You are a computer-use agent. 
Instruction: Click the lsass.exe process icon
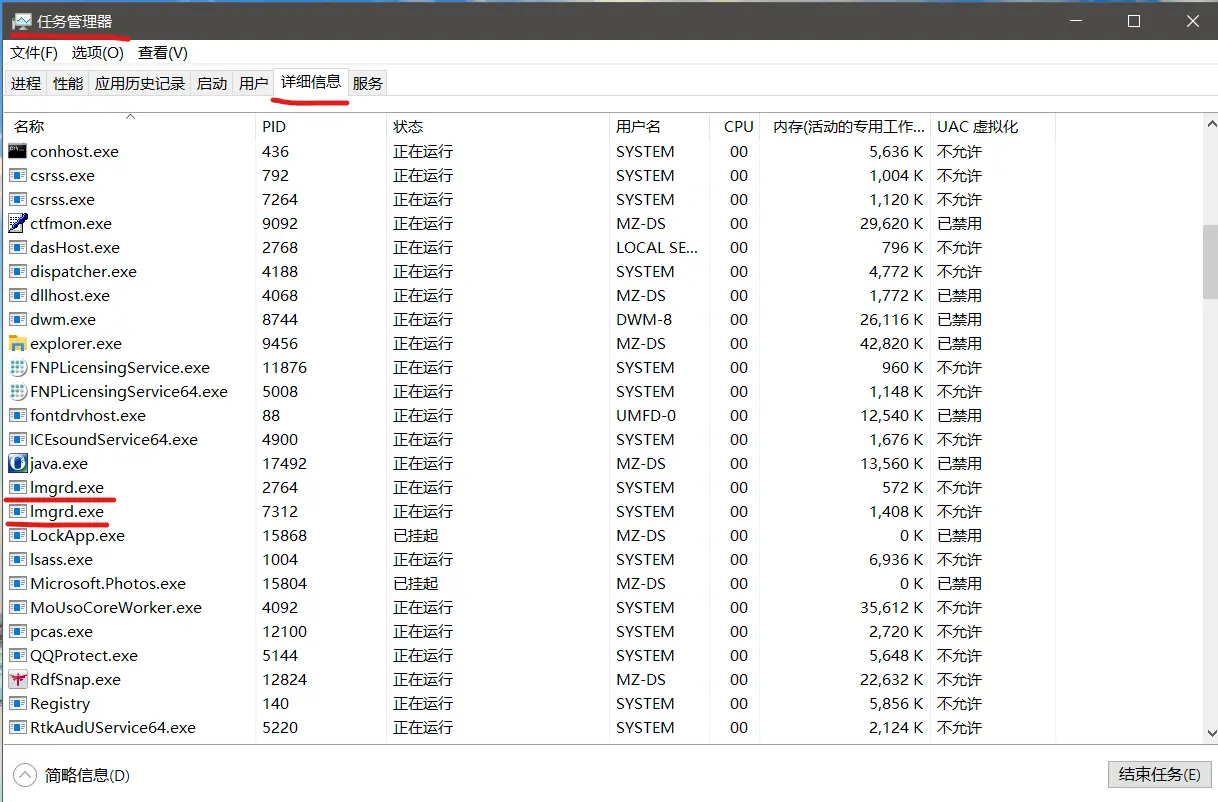[x=17, y=559]
